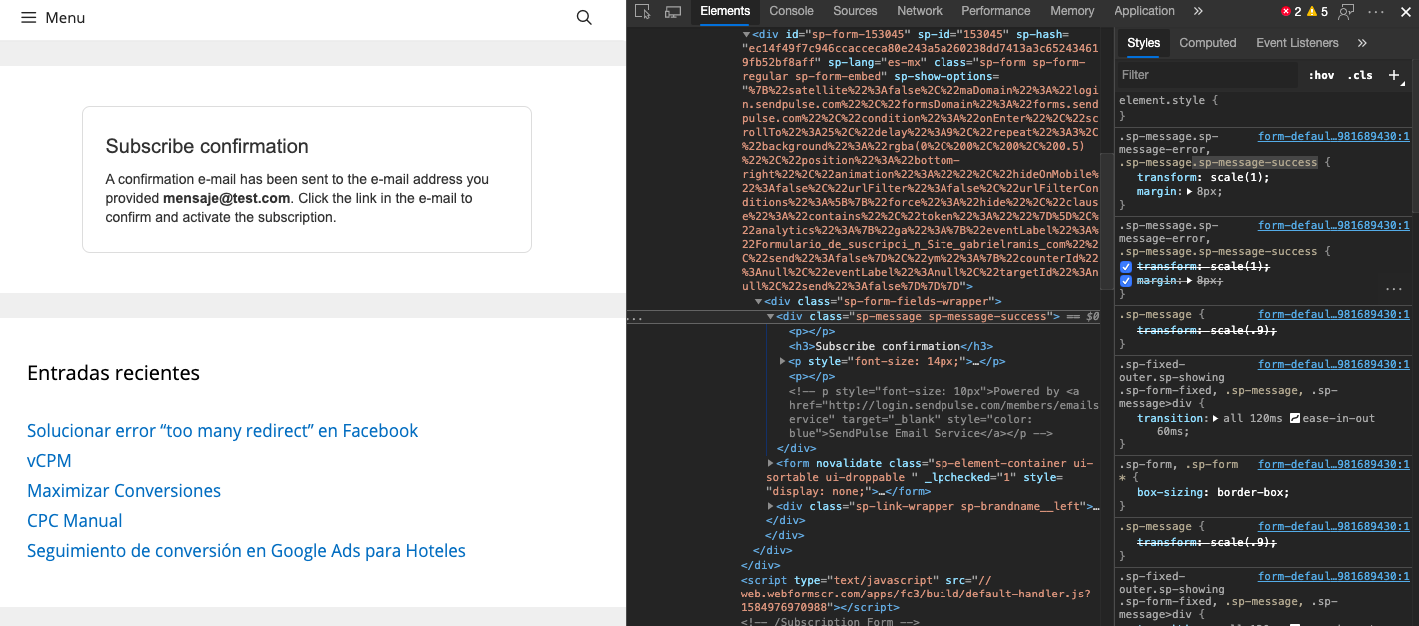1419x626 pixels.
Task: Click the yellow warnings count indicator
Action: click(1317, 12)
